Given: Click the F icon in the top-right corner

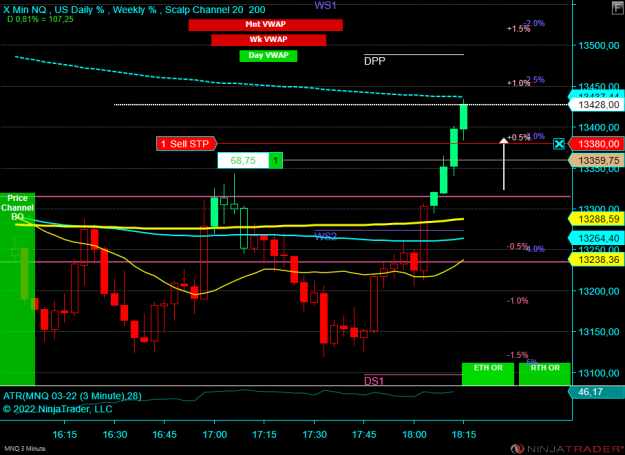Looking at the screenshot, I should click(x=617, y=8).
